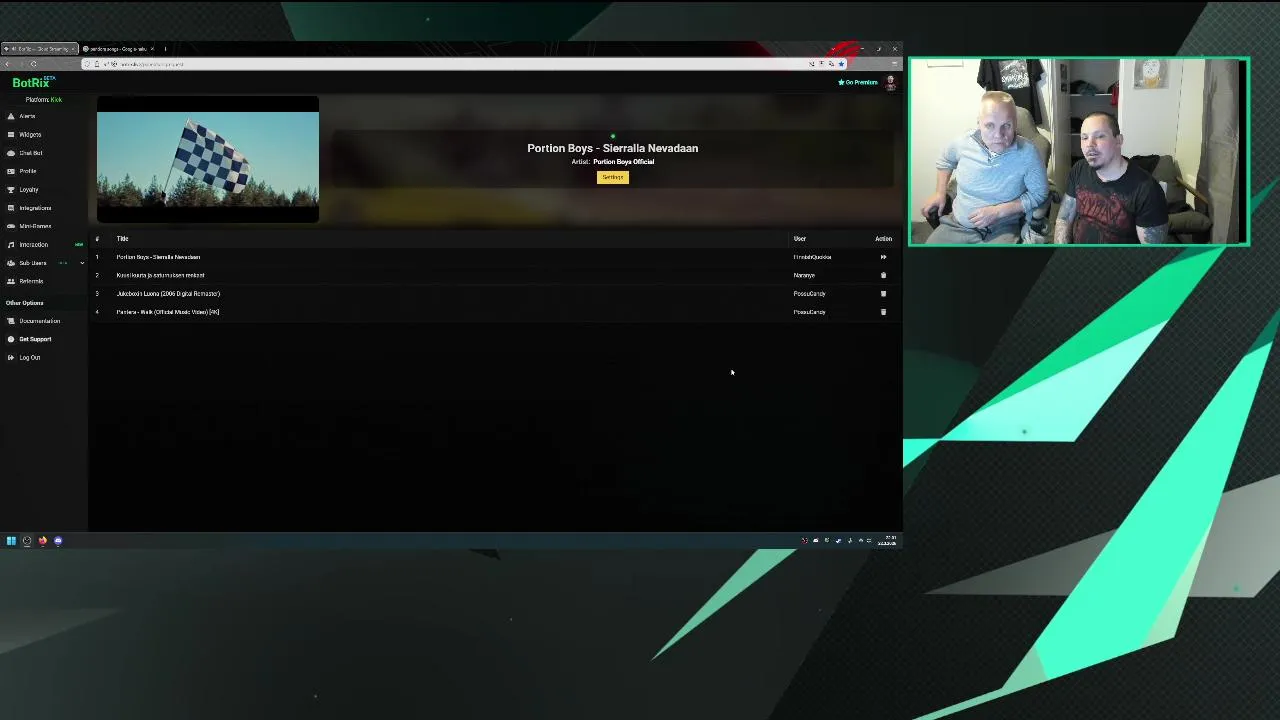Click the User column header

coord(800,239)
